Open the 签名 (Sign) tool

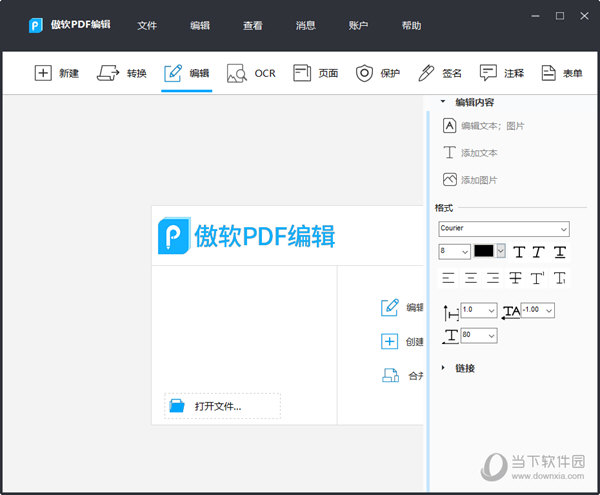(x=440, y=73)
